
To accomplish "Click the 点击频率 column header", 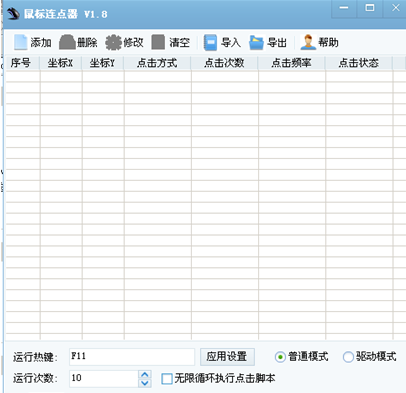I will 292,63.
